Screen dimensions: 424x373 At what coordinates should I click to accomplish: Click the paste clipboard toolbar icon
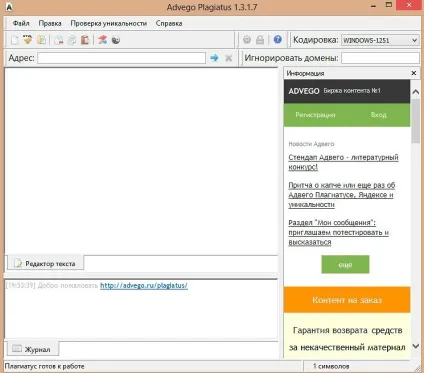pos(85,40)
